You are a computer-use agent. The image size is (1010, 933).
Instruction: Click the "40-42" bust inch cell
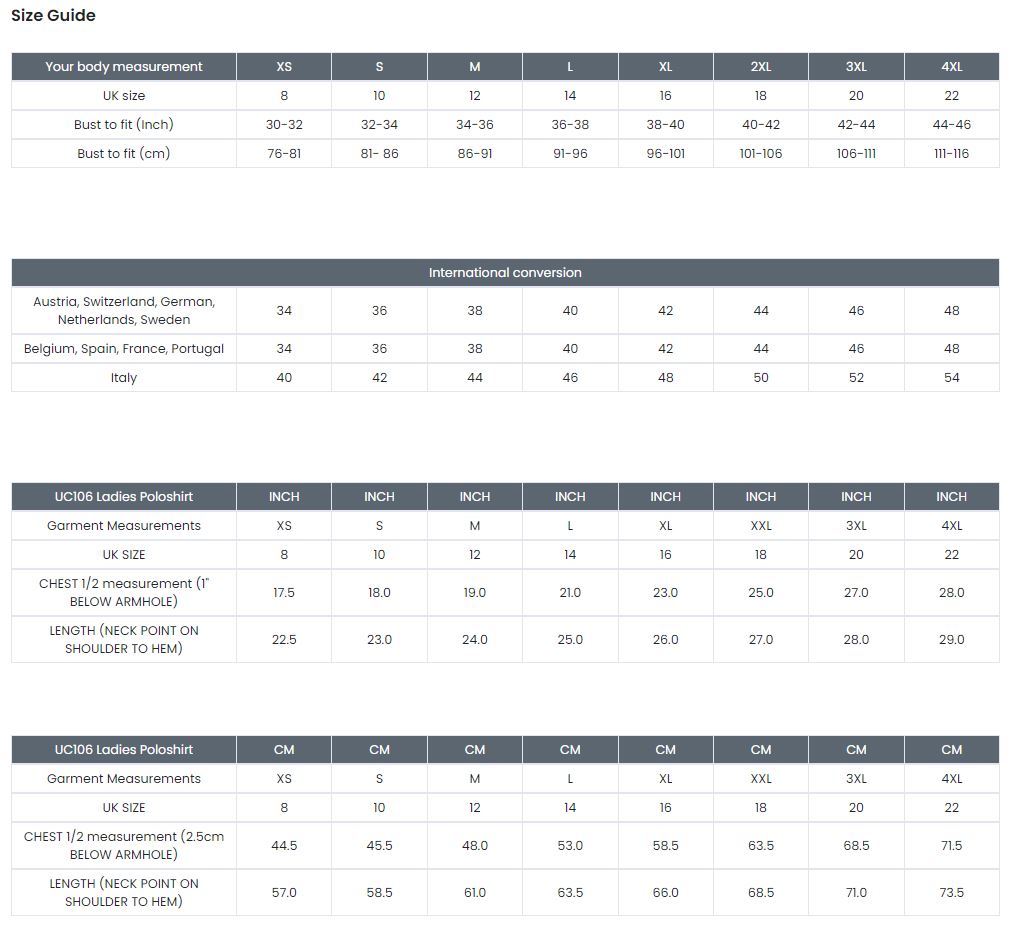point(761,124)
